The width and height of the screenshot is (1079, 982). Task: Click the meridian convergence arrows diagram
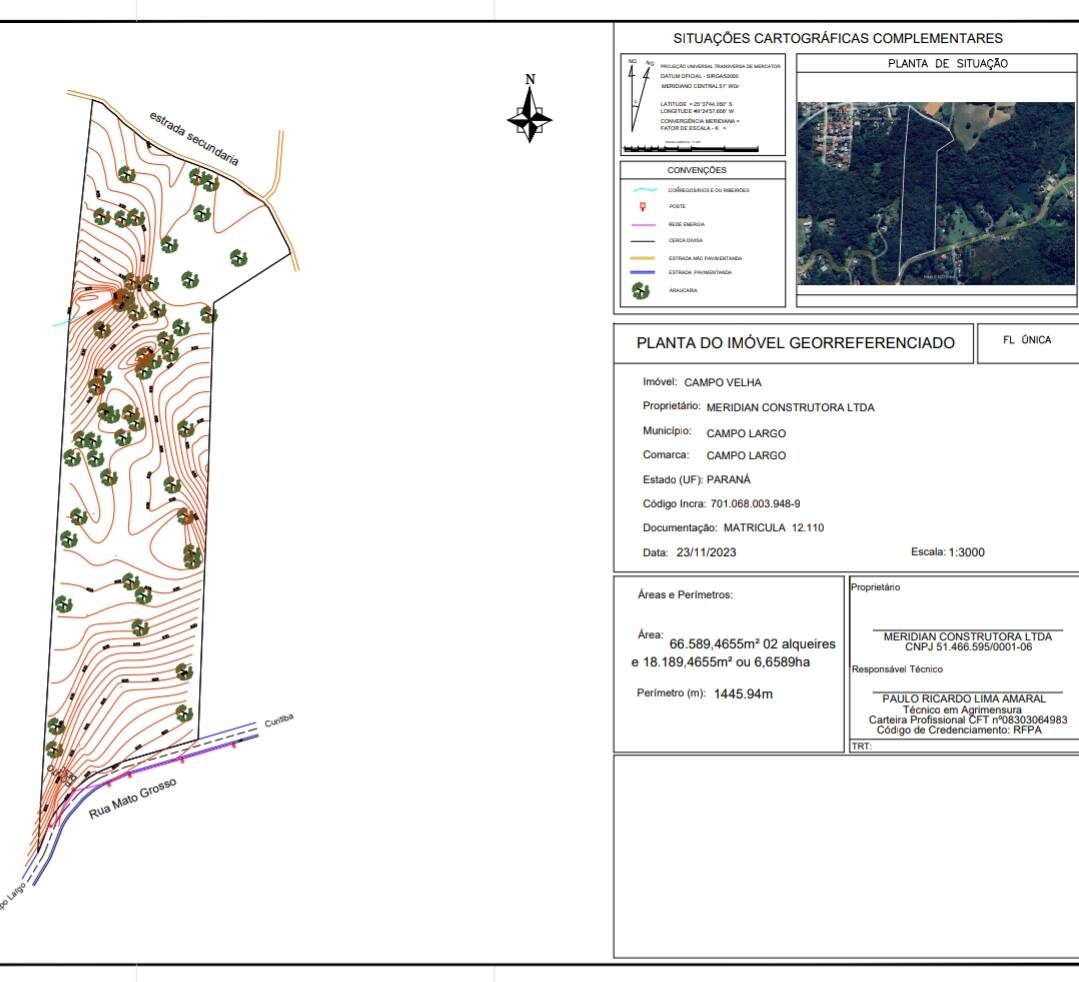coord(639,95)
